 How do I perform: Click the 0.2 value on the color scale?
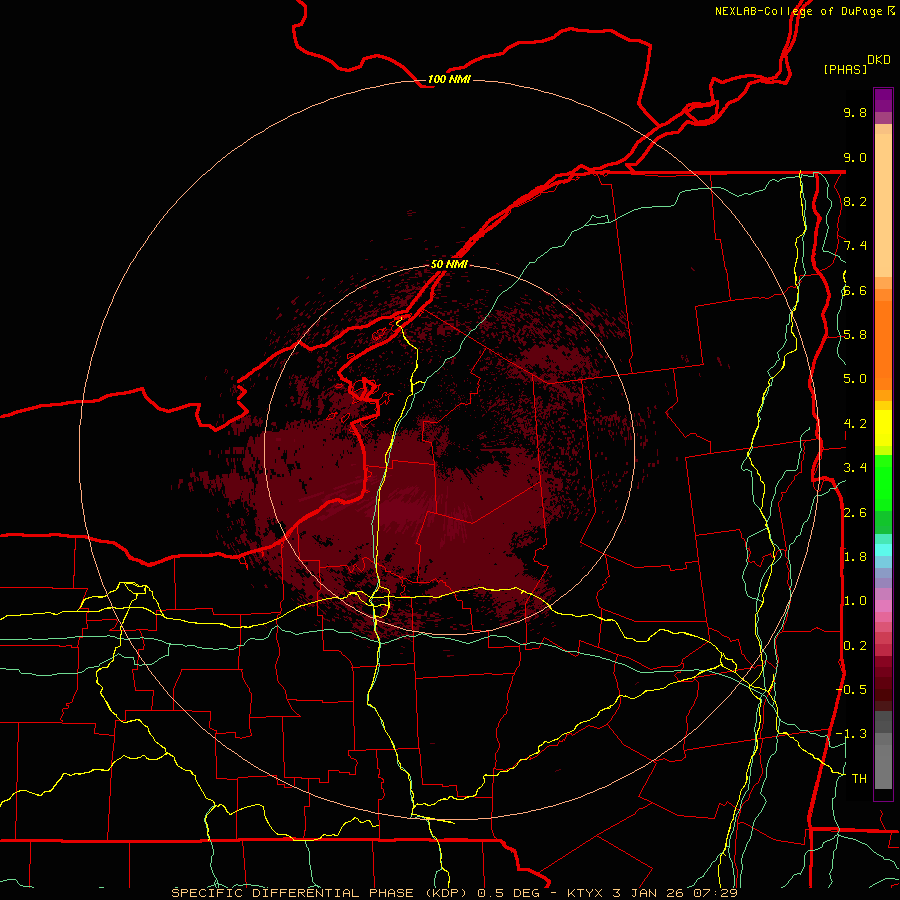855,646
